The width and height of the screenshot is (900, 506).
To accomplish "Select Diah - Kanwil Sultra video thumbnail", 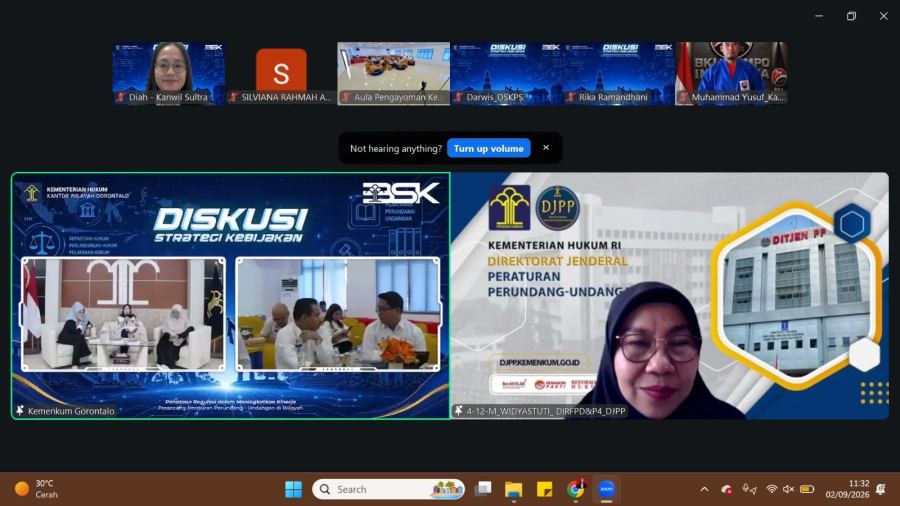I will [169, 73].
